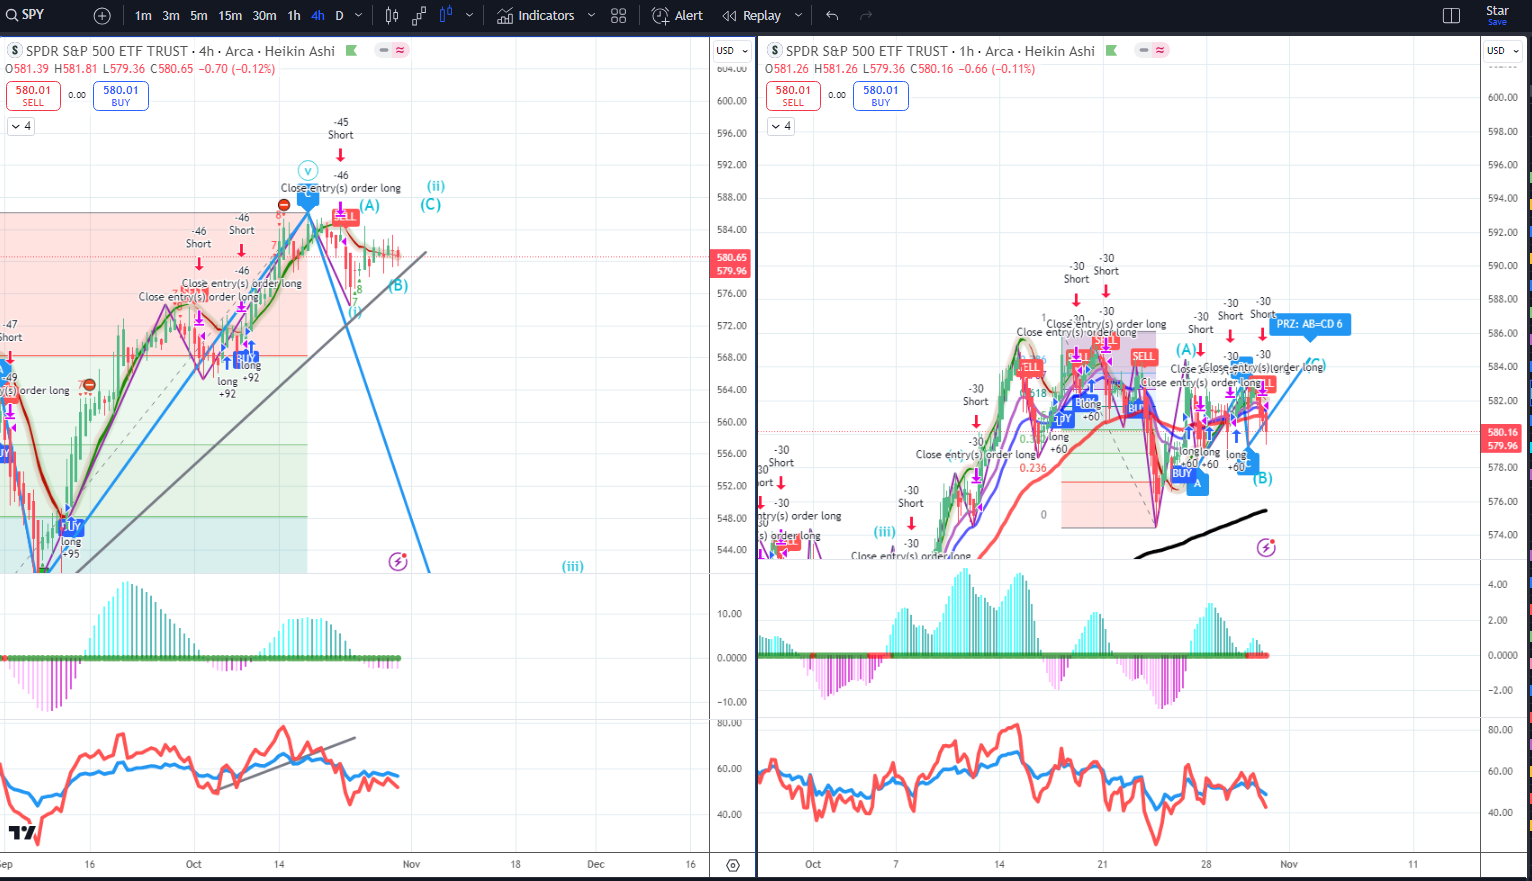The image size is (1532, 881).
Task: Click the lightning event icon on 1h chart
Action: pyautogui.click(x=1266, y=547)
